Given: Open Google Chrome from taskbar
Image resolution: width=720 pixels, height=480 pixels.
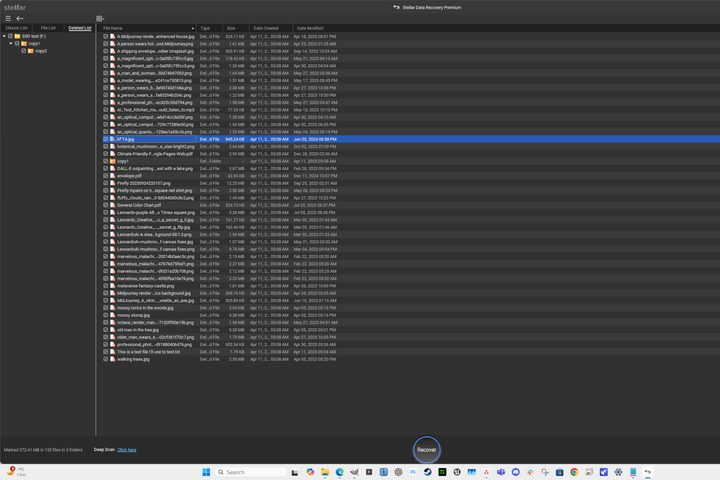Looking at the screenshot, I should tap(574, 472).
